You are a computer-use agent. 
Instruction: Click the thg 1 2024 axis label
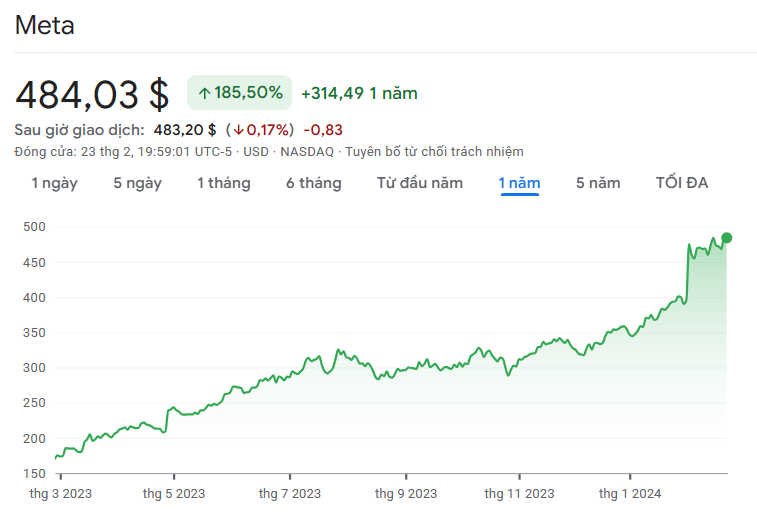(629, 493)
